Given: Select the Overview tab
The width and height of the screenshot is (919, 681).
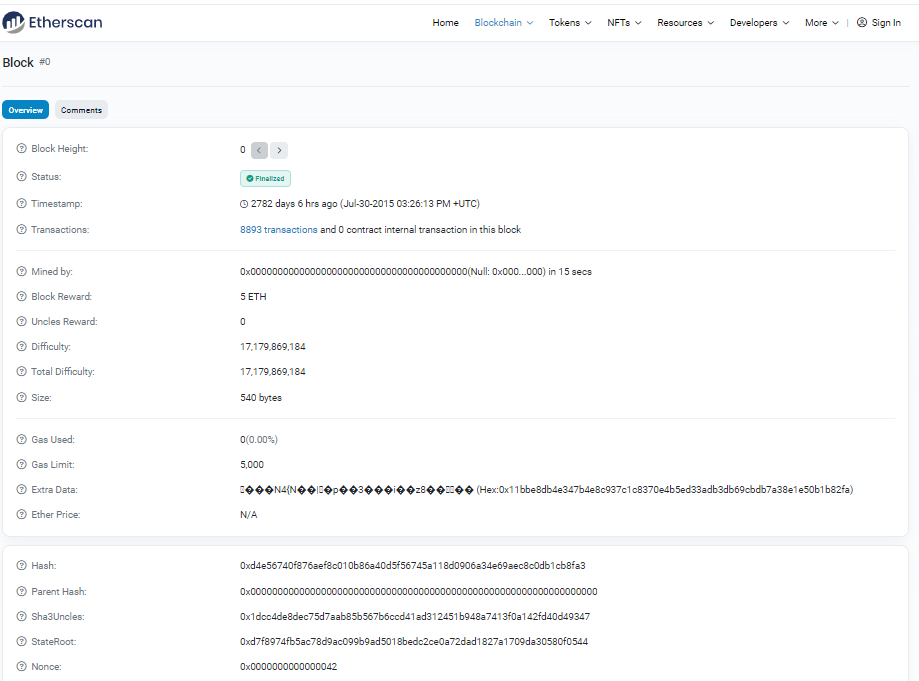Looking at the screenshot, I should pos(26,110).
